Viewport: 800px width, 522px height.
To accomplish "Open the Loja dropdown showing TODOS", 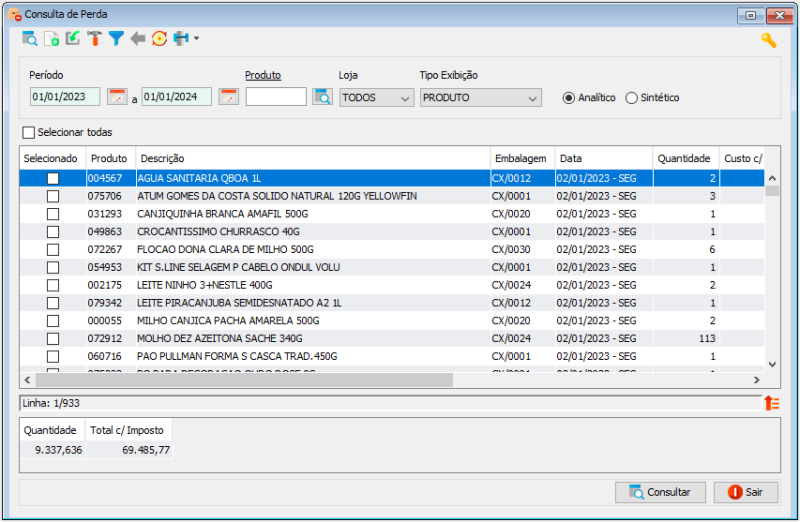I will click(x=377, y=97).
